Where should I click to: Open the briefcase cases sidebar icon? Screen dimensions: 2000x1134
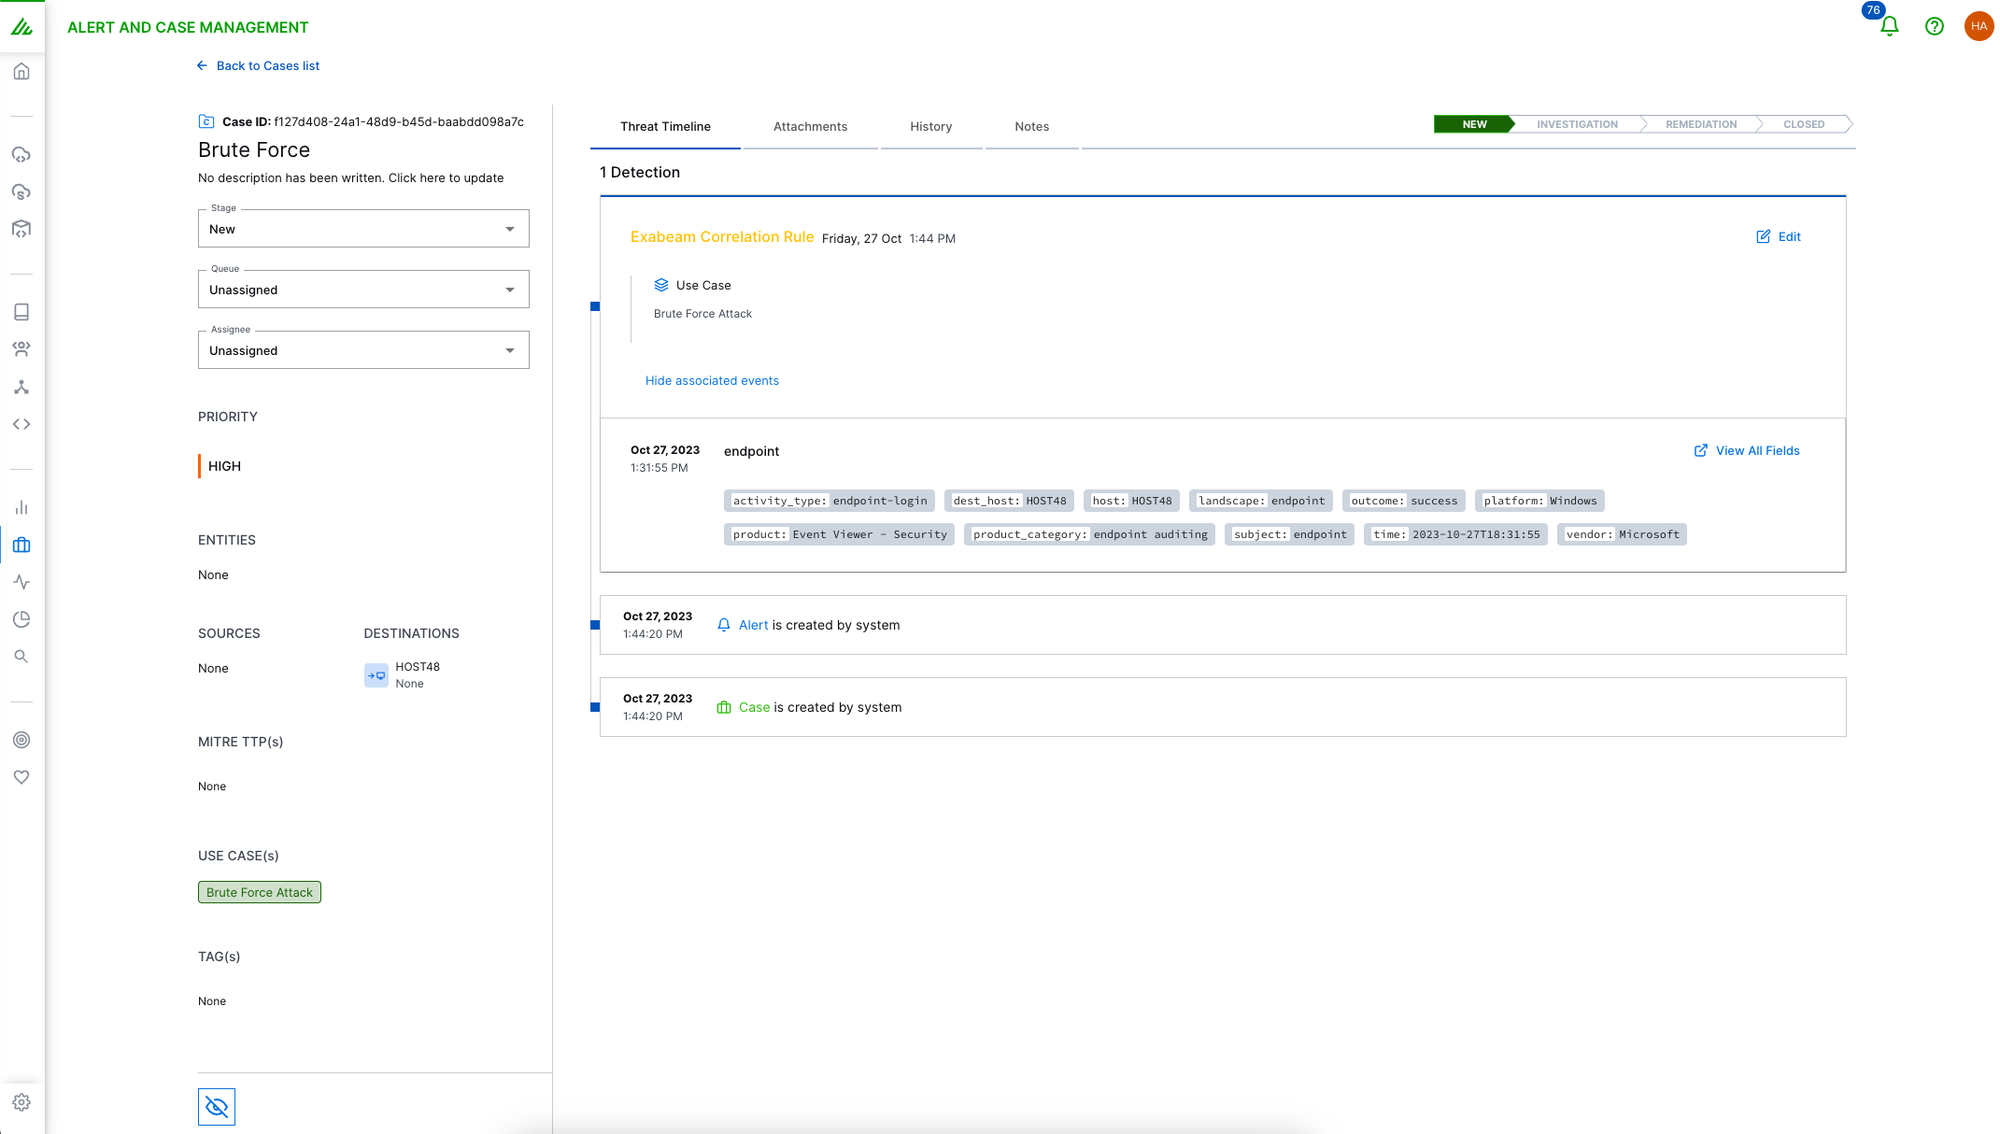22,545
